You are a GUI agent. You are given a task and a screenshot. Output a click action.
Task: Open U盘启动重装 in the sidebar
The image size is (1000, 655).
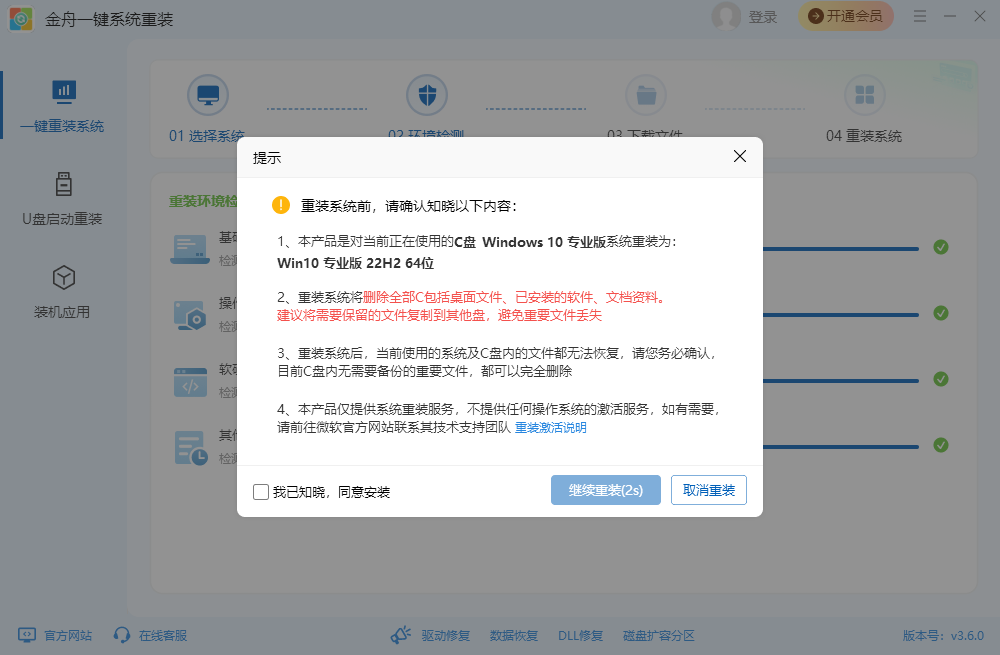(x=62, y=199)
